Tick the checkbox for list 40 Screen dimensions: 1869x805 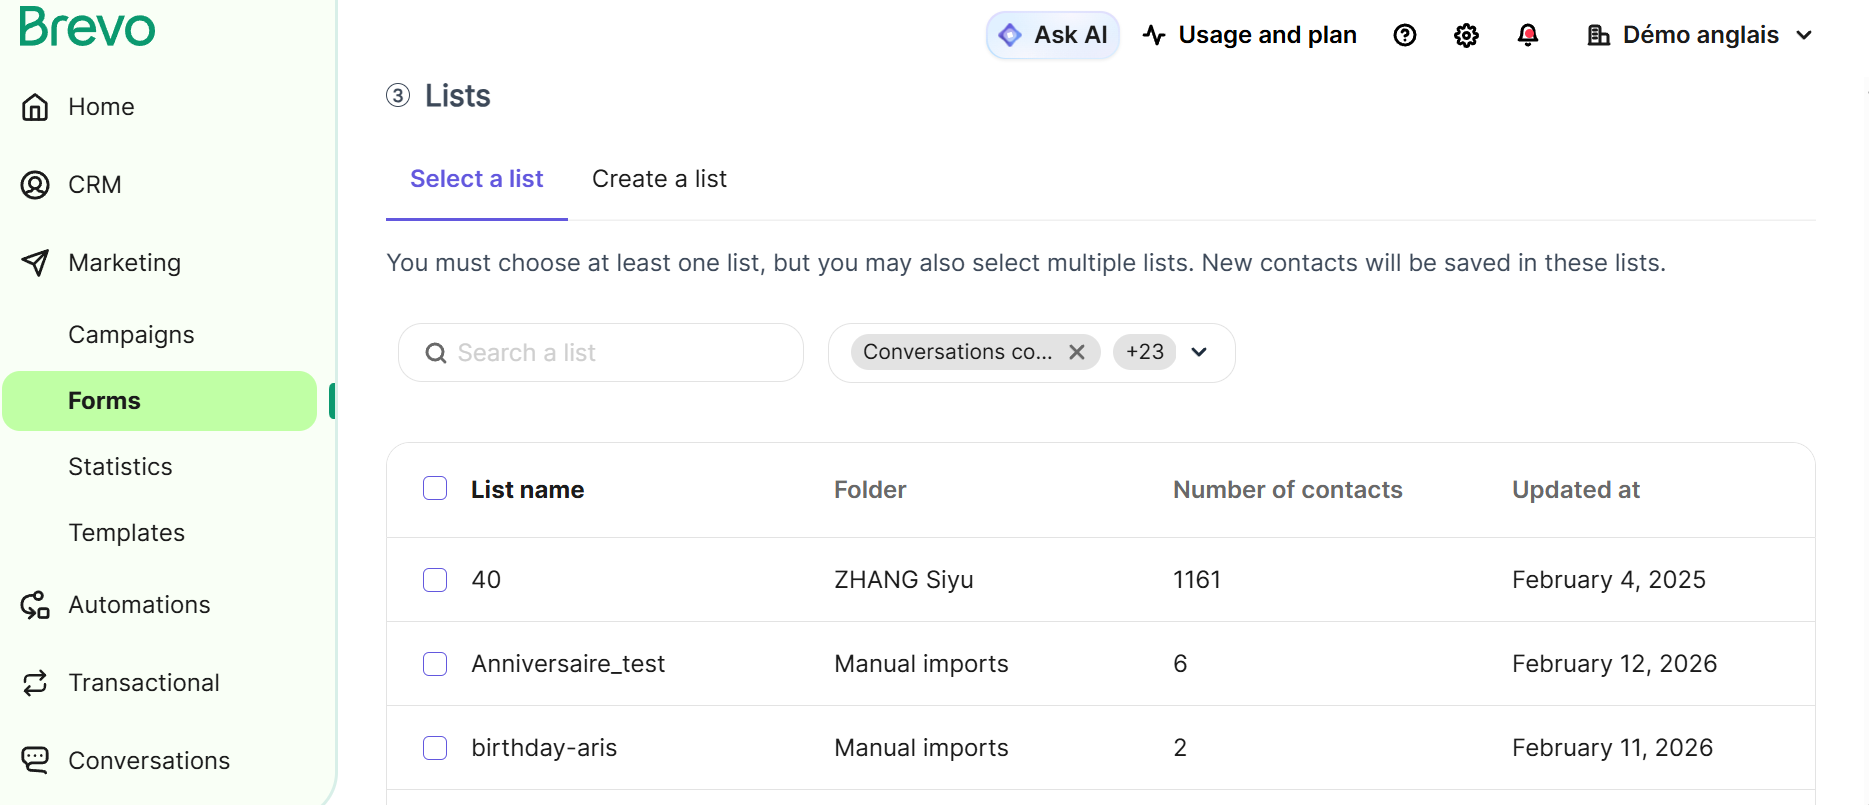(x=435, y=580)
